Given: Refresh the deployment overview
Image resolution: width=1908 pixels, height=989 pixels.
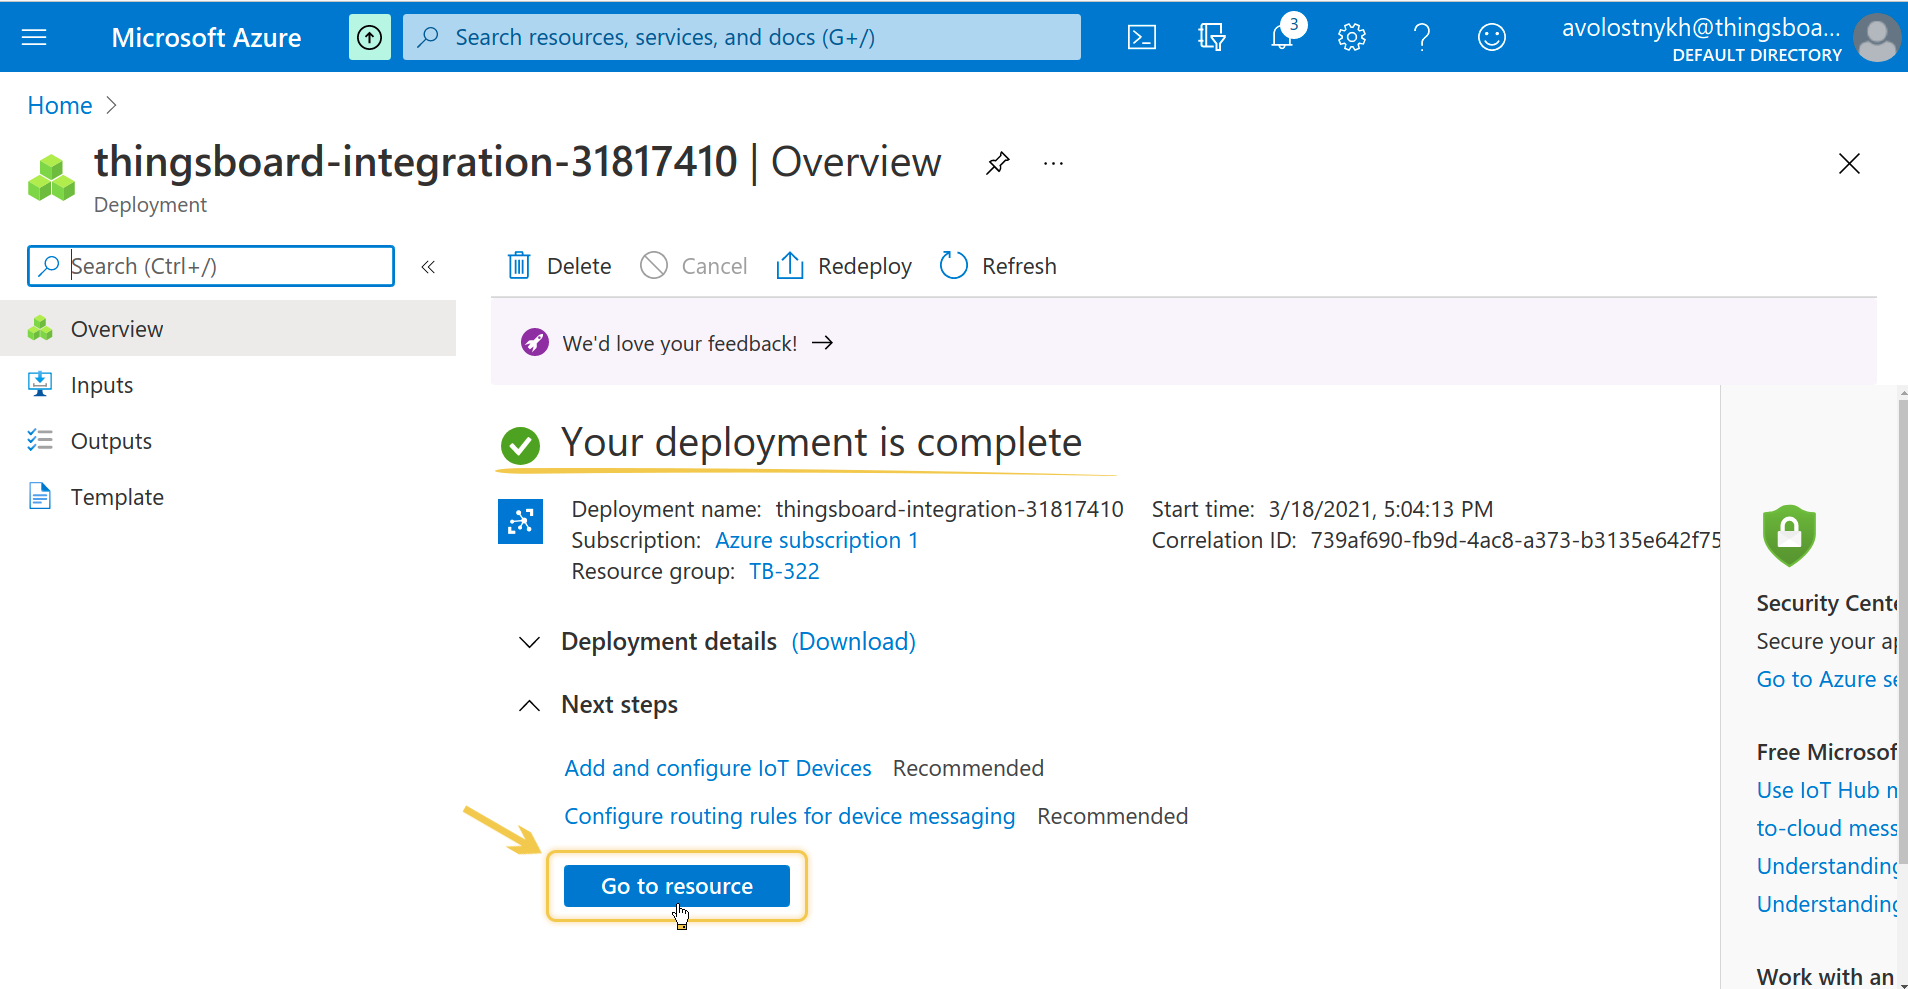Looking at the screenshot, I should 998,266.
